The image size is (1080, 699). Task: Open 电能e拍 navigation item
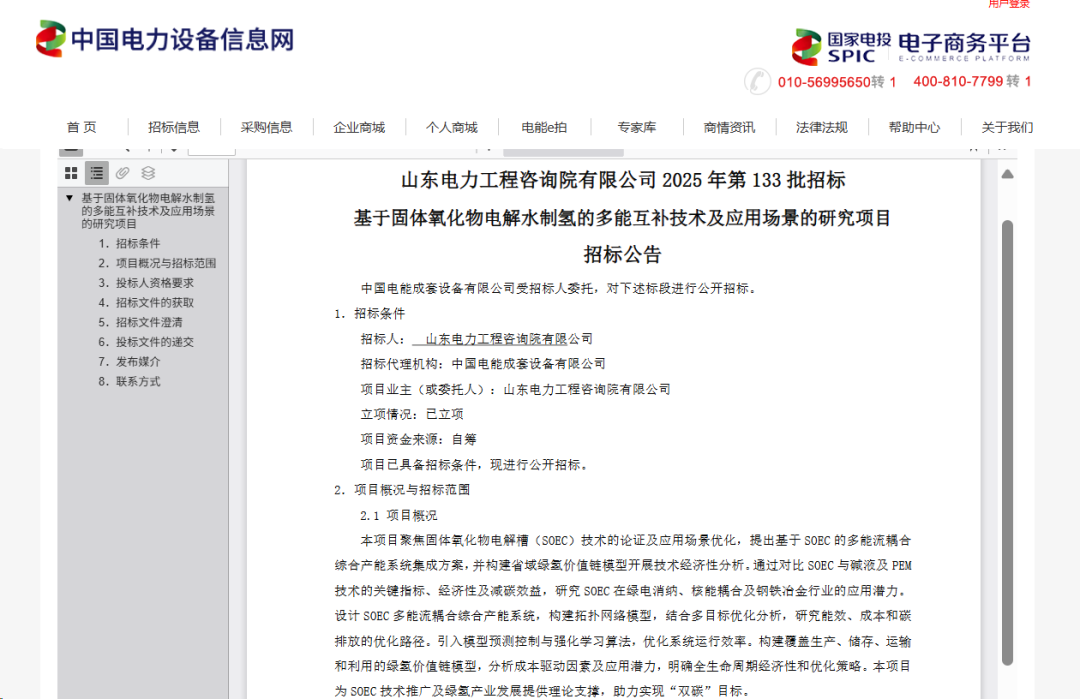[x=543, y=127]
